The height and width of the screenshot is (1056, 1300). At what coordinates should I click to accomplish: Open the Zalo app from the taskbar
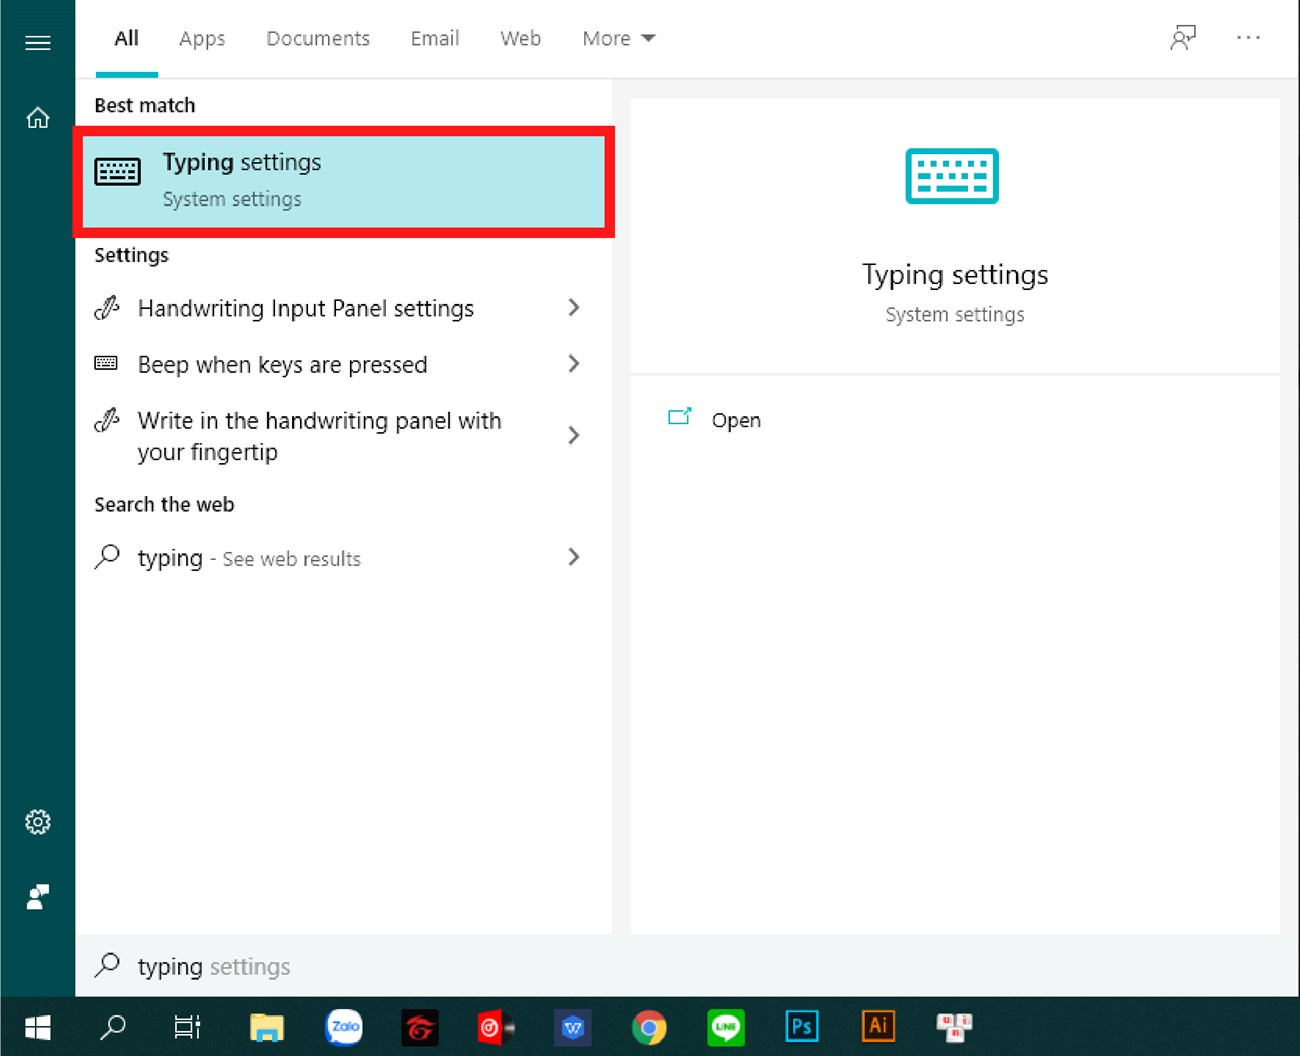click(344, 1027)
